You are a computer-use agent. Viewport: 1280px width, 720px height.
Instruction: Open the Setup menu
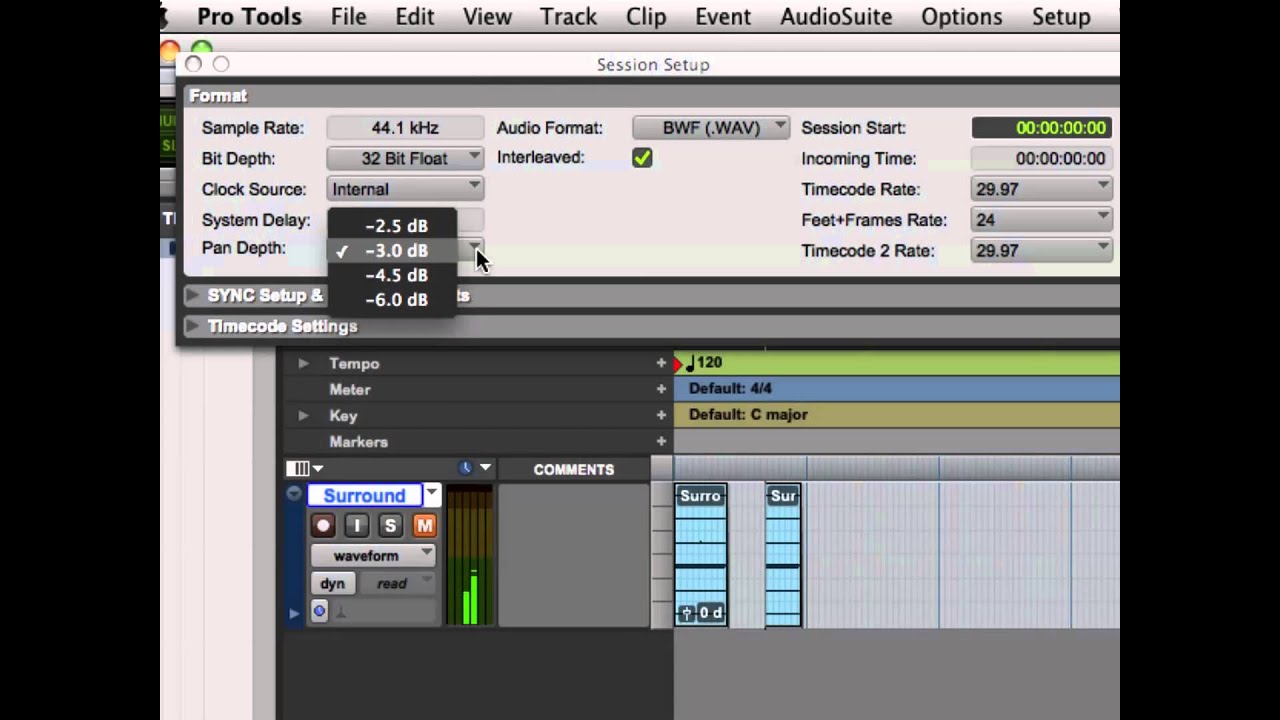pos(1061,17)
